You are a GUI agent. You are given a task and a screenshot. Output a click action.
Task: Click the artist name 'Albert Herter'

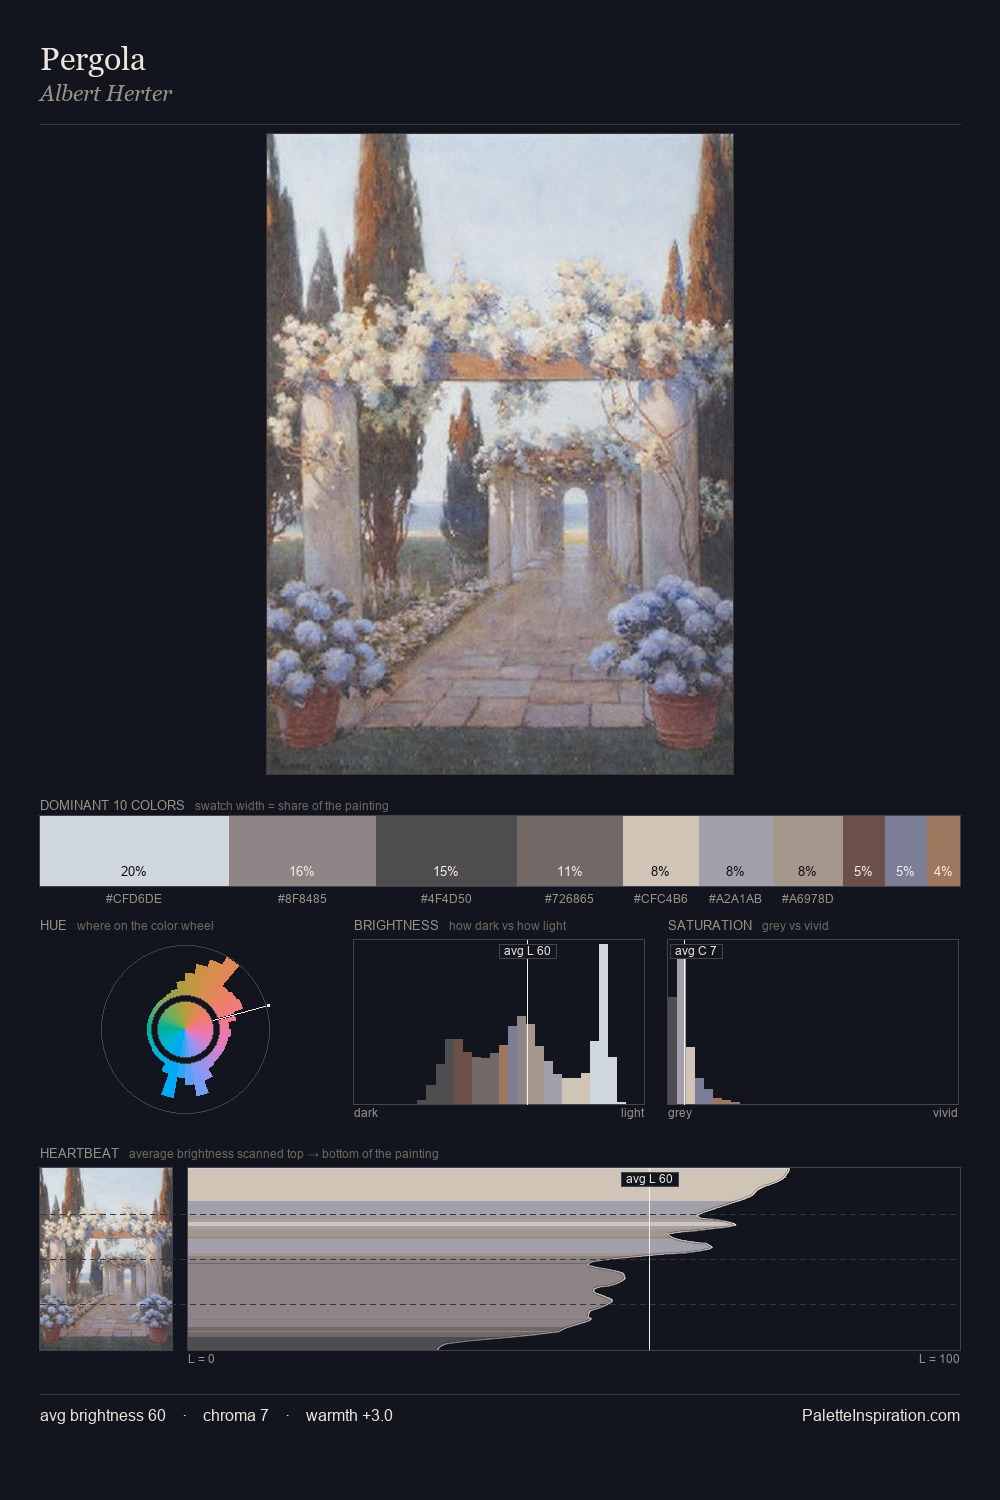pyautogui.click(x=106, y=93)
